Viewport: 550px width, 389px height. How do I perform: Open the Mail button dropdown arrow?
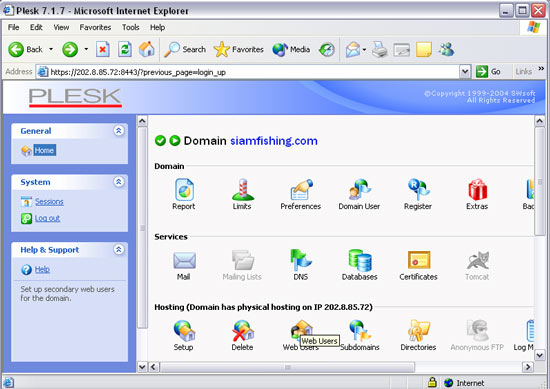(x=364, y=49)
